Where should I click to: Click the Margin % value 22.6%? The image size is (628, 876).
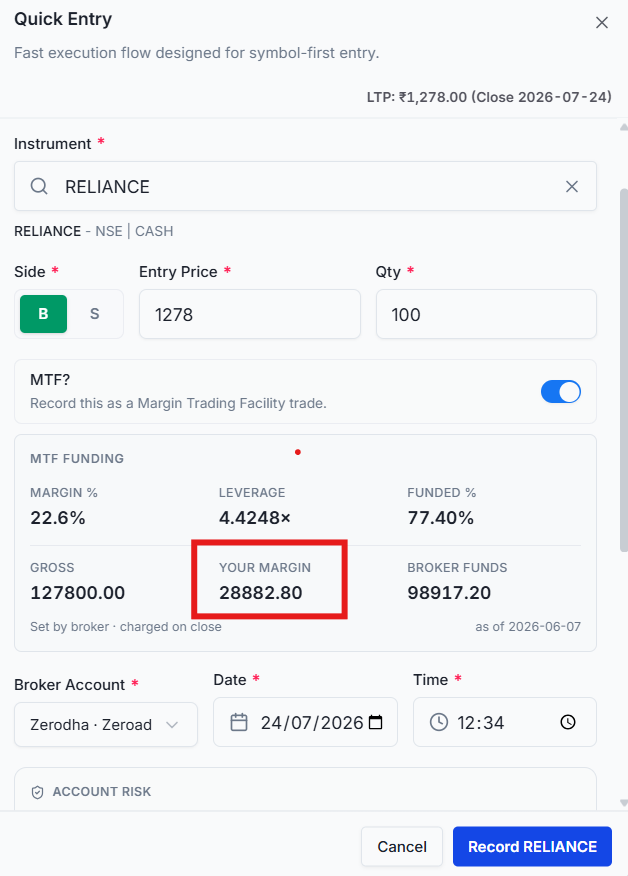[x=58, y=518]
